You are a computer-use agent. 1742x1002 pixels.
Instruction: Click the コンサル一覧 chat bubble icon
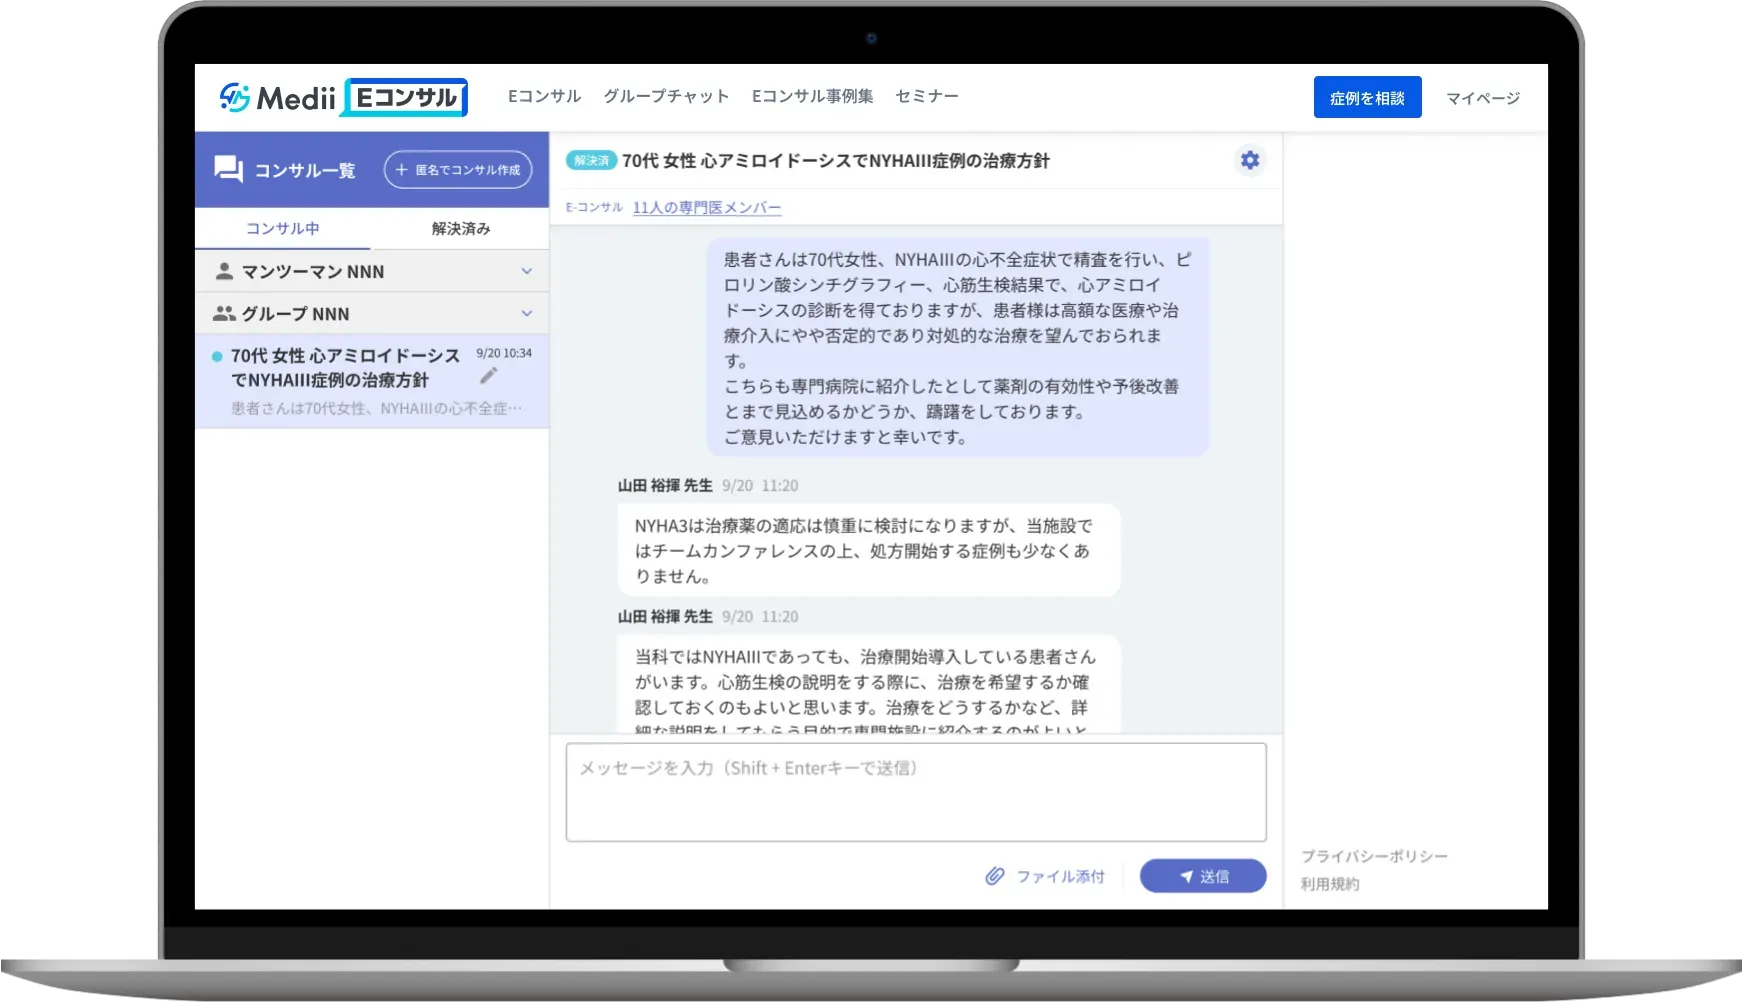pos(228,169)
